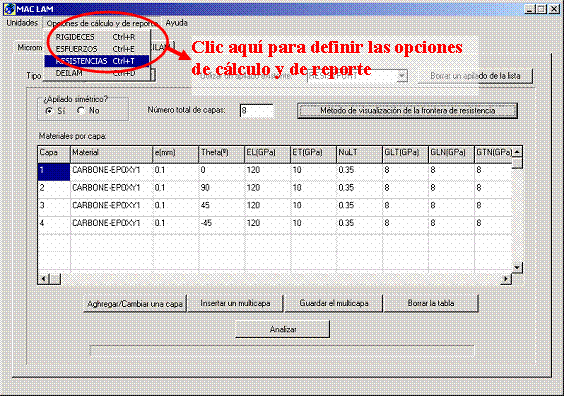Click Borrar un apilado de la lista
This screenshot has height=397, width=566.
(475, 76)
